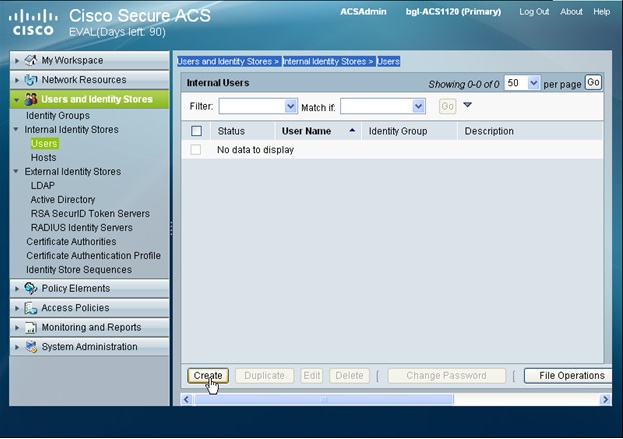Select RADIUS Identity Servers
Screen dimensions: 623x439
click(x=82, y=228)
